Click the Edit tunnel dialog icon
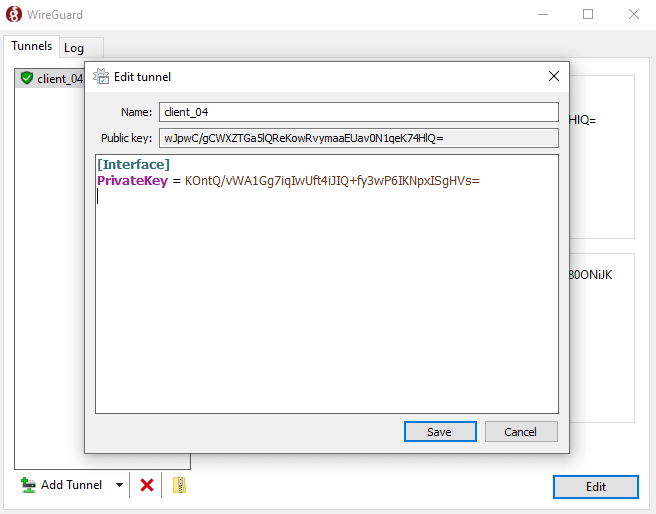Image resolution: width=656 pixels, height=514 pixels. click(101, 76)
